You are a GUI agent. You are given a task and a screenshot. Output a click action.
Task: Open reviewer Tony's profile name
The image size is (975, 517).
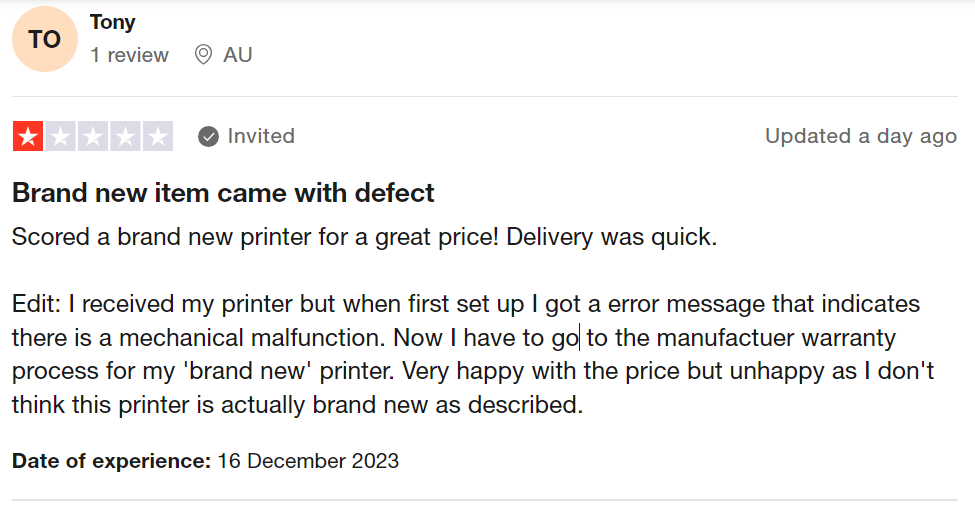tap(112, 22)
